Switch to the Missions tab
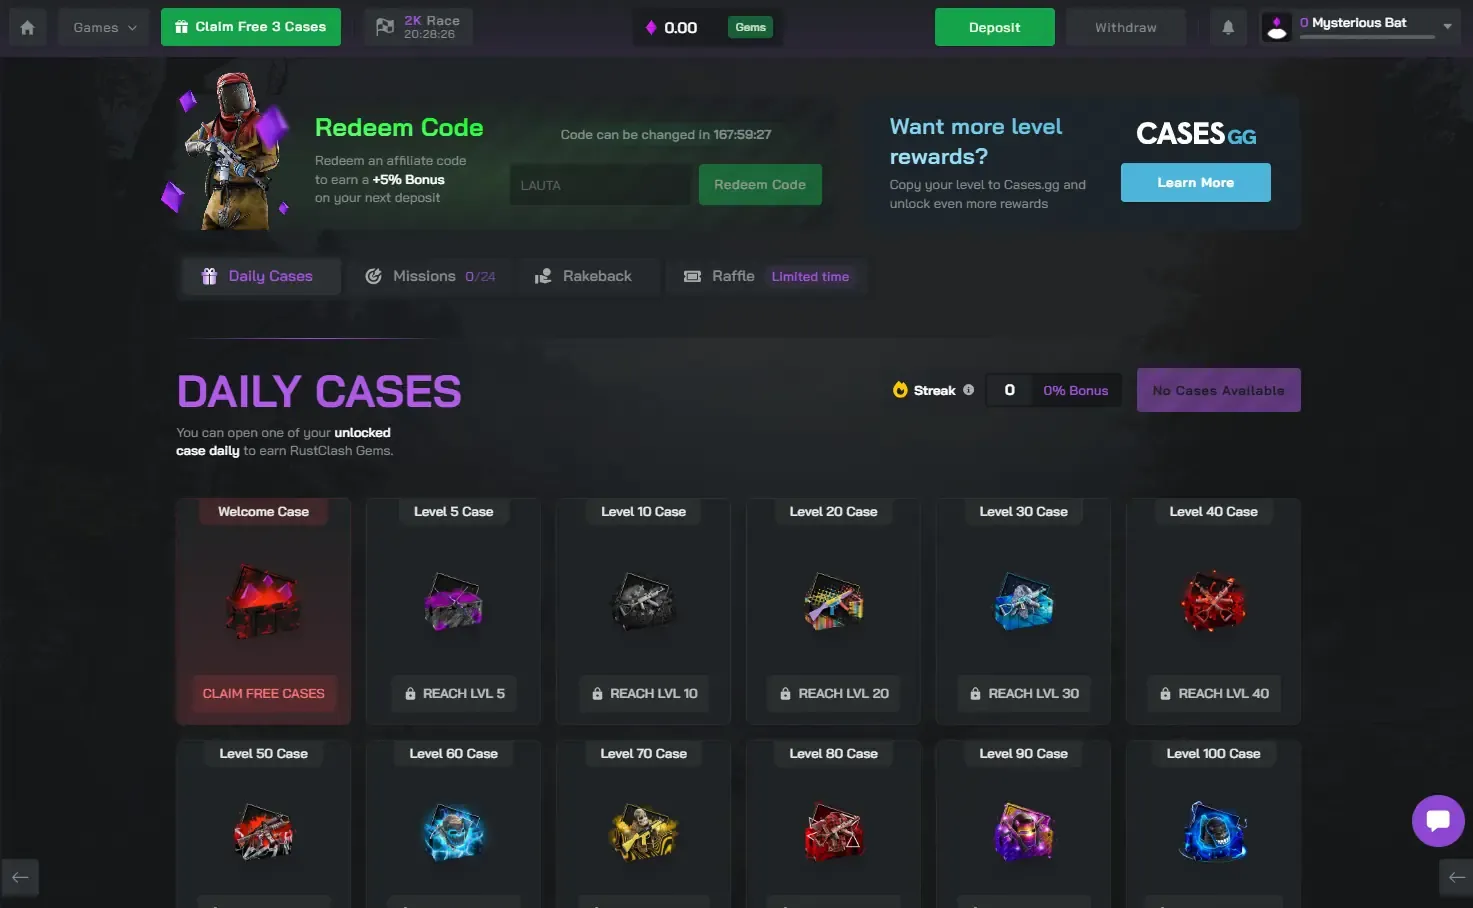The width and height of the screenshot is (1473, 908). click(430, 276)
